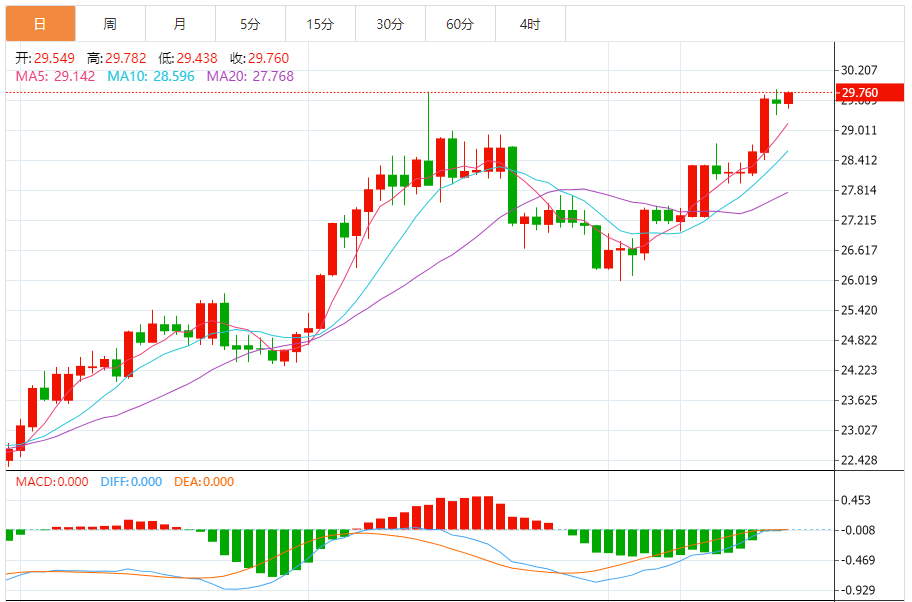Click the DEA value label

coord(204,482)
